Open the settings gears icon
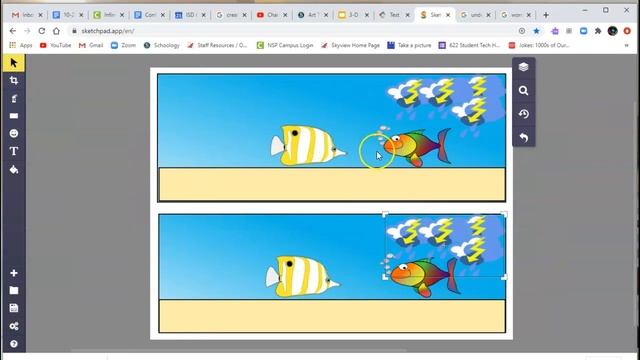Viewport: 640px width, 360px height. 13,326
